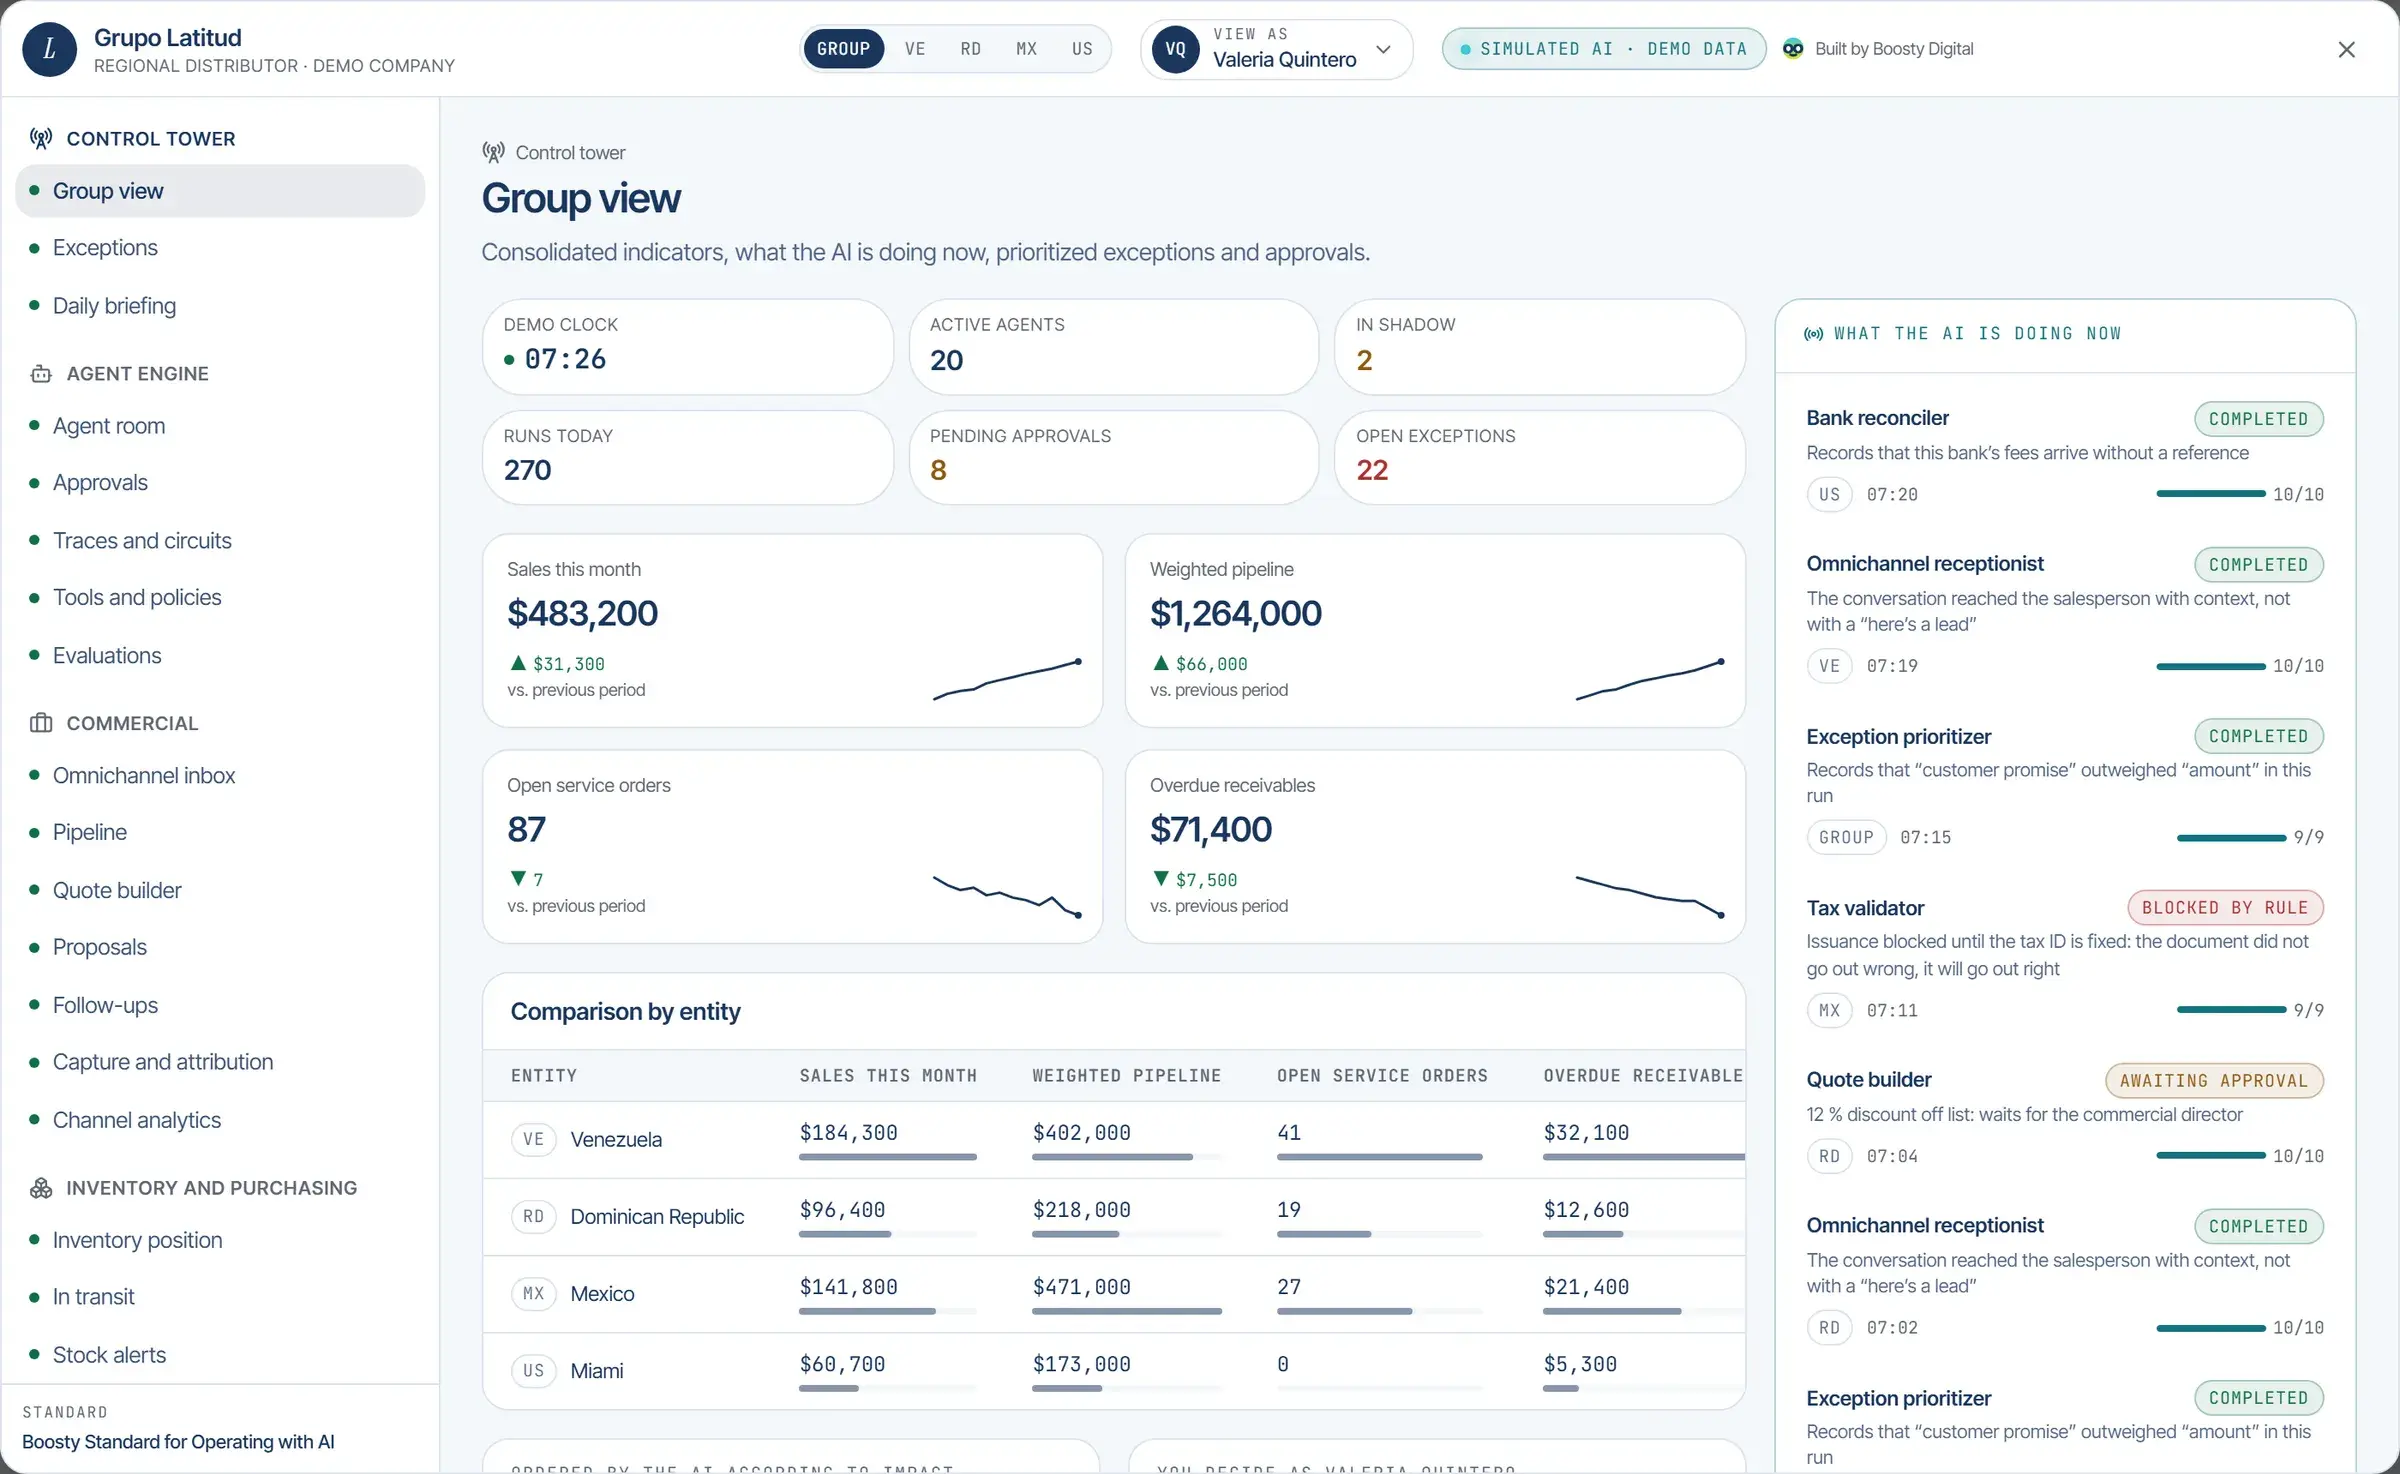Switch entity filter to US
2400x1474 pixels.
click(x=1082, y=49)
